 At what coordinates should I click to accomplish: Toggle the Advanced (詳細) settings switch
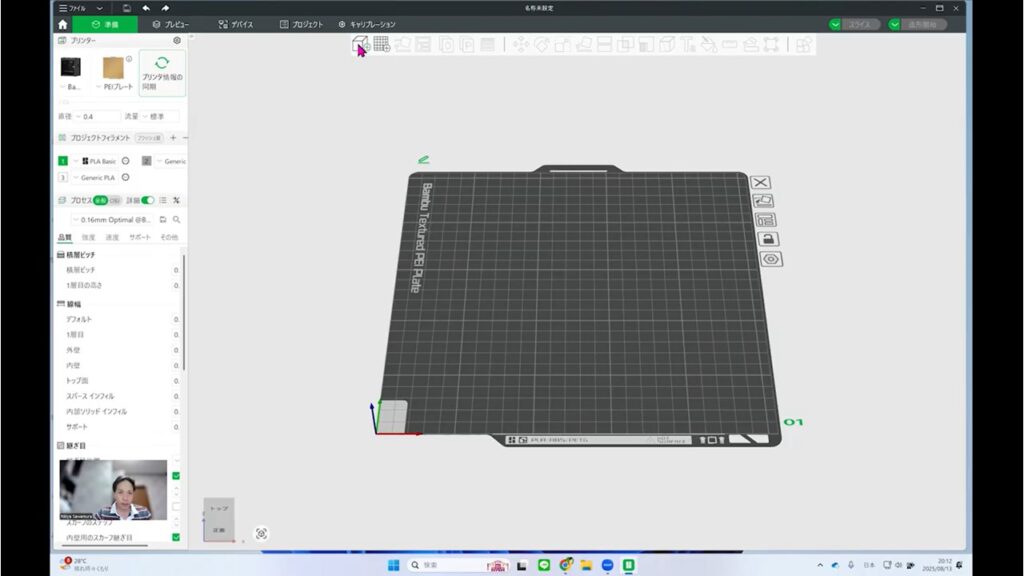(x=148, y=200)
